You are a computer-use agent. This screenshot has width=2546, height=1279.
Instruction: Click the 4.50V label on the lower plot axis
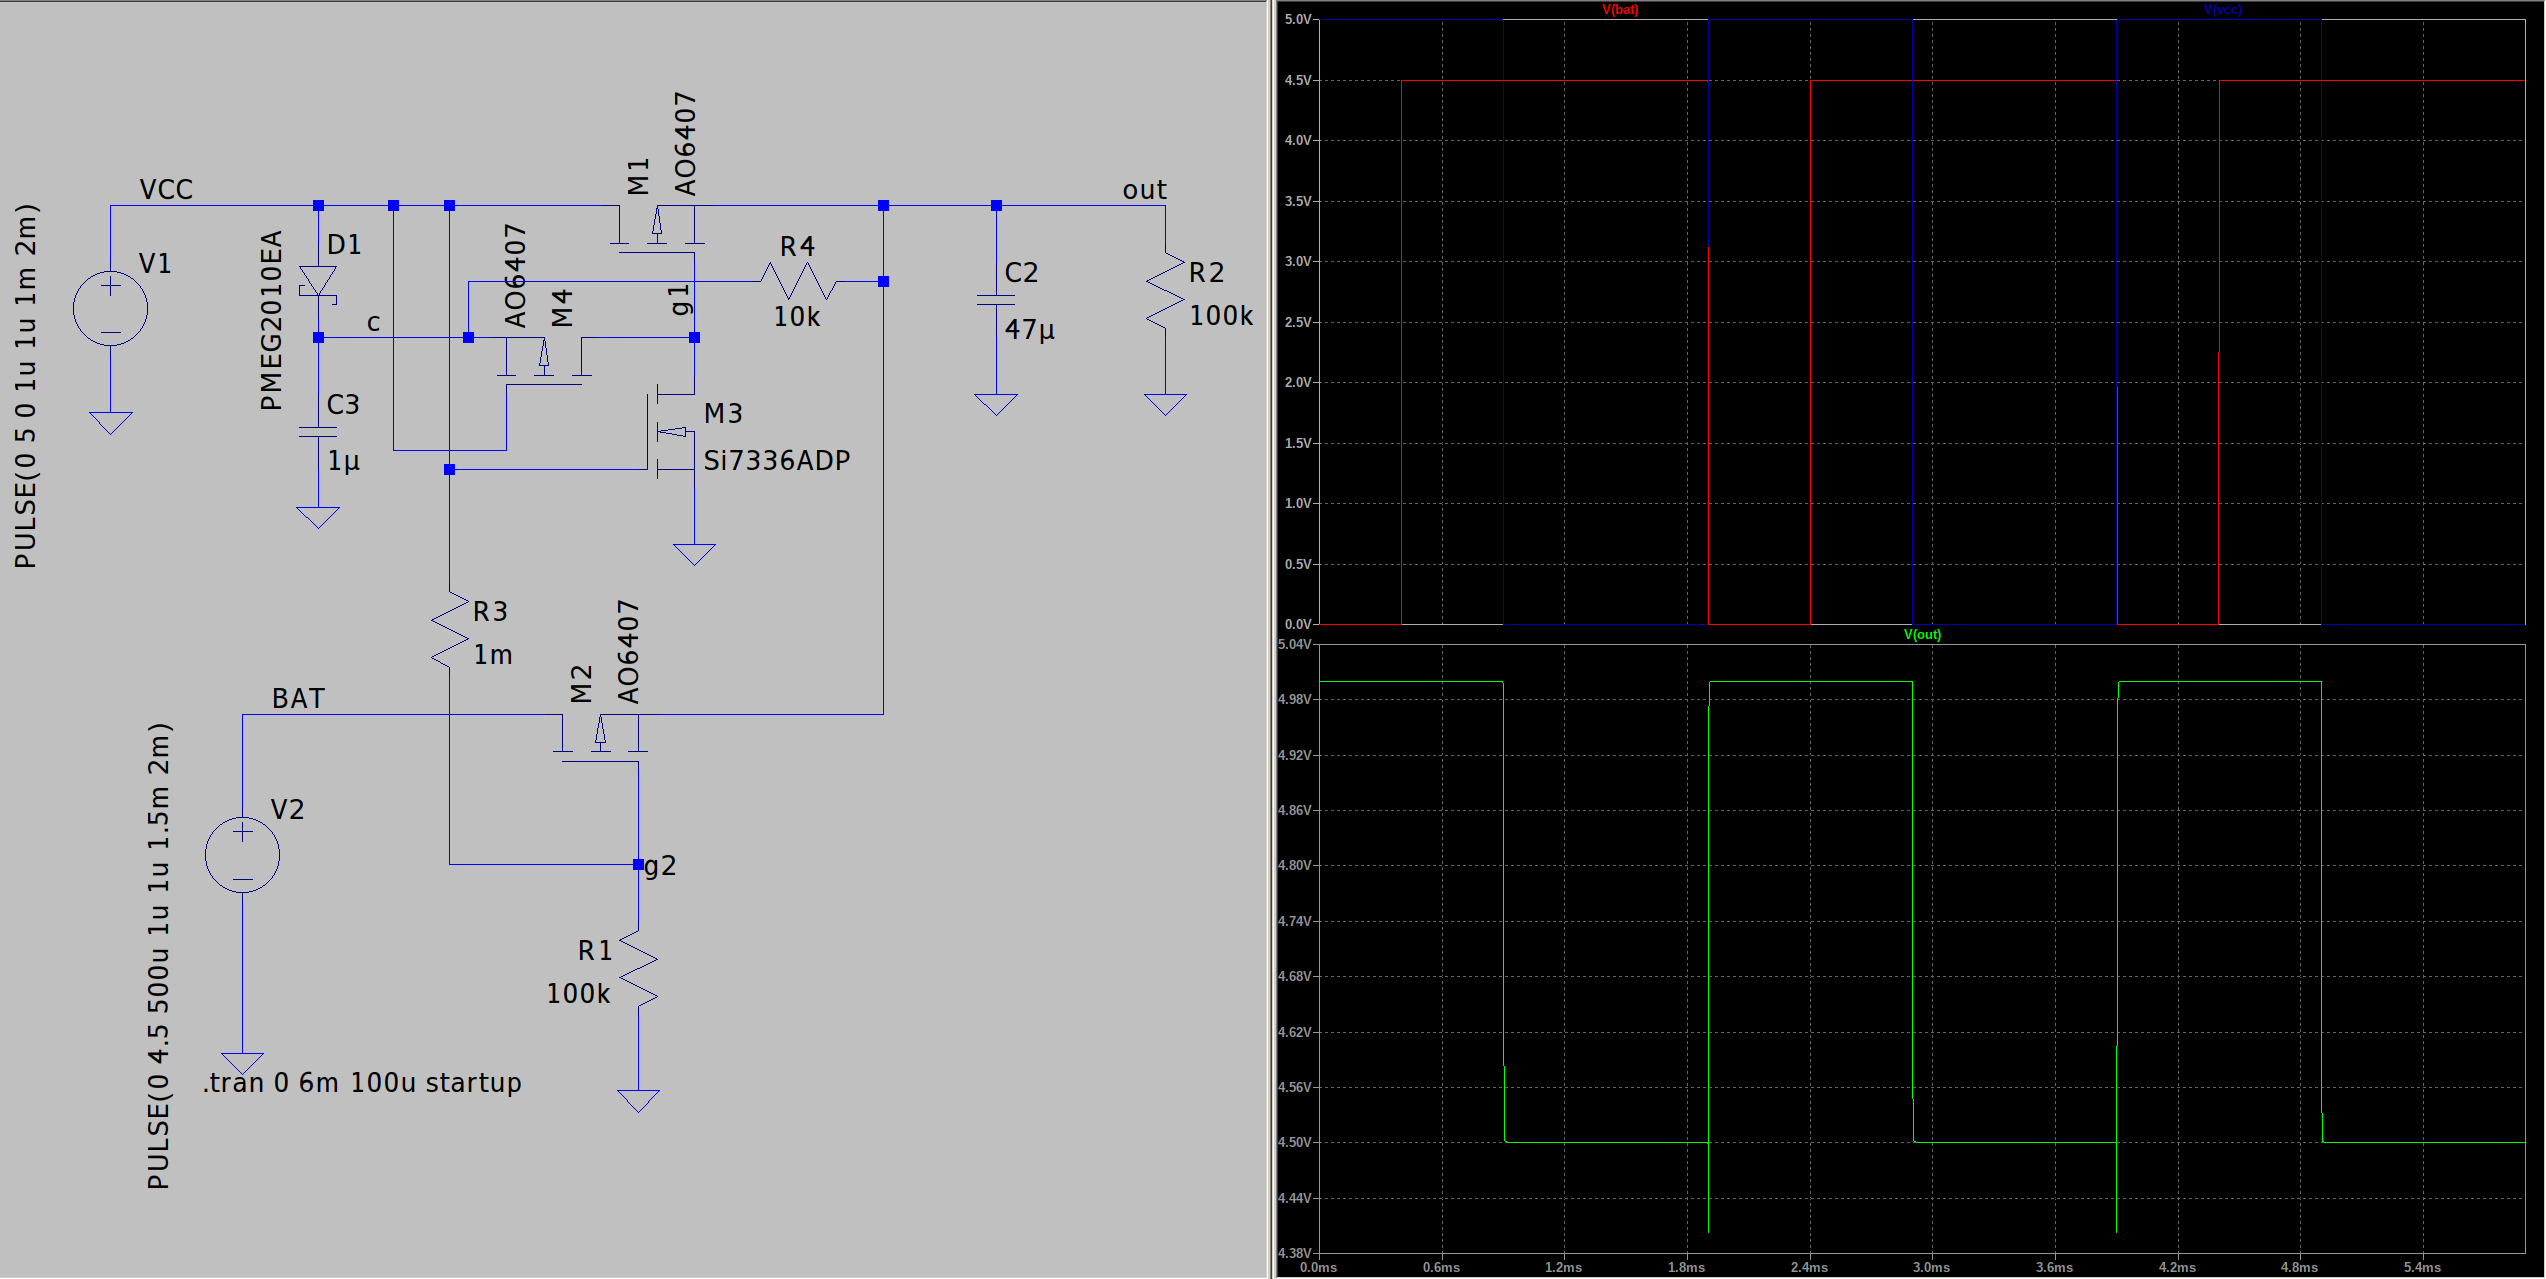1295,1142
